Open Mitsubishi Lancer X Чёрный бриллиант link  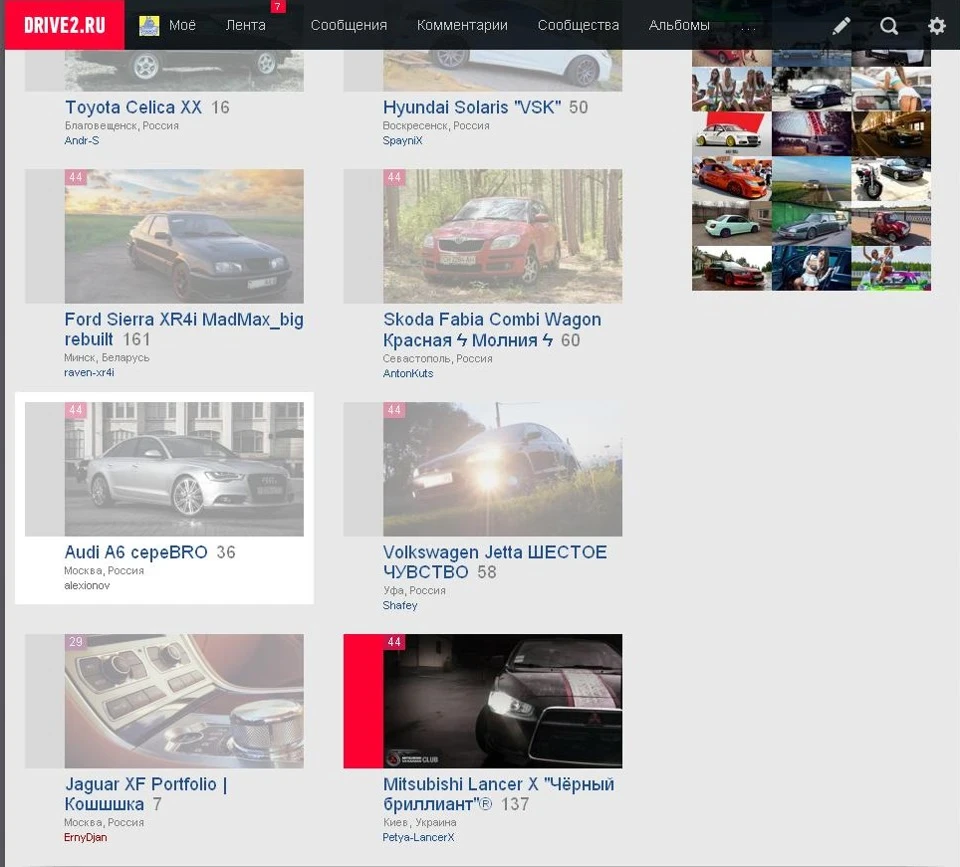click(x=498, y=794)
